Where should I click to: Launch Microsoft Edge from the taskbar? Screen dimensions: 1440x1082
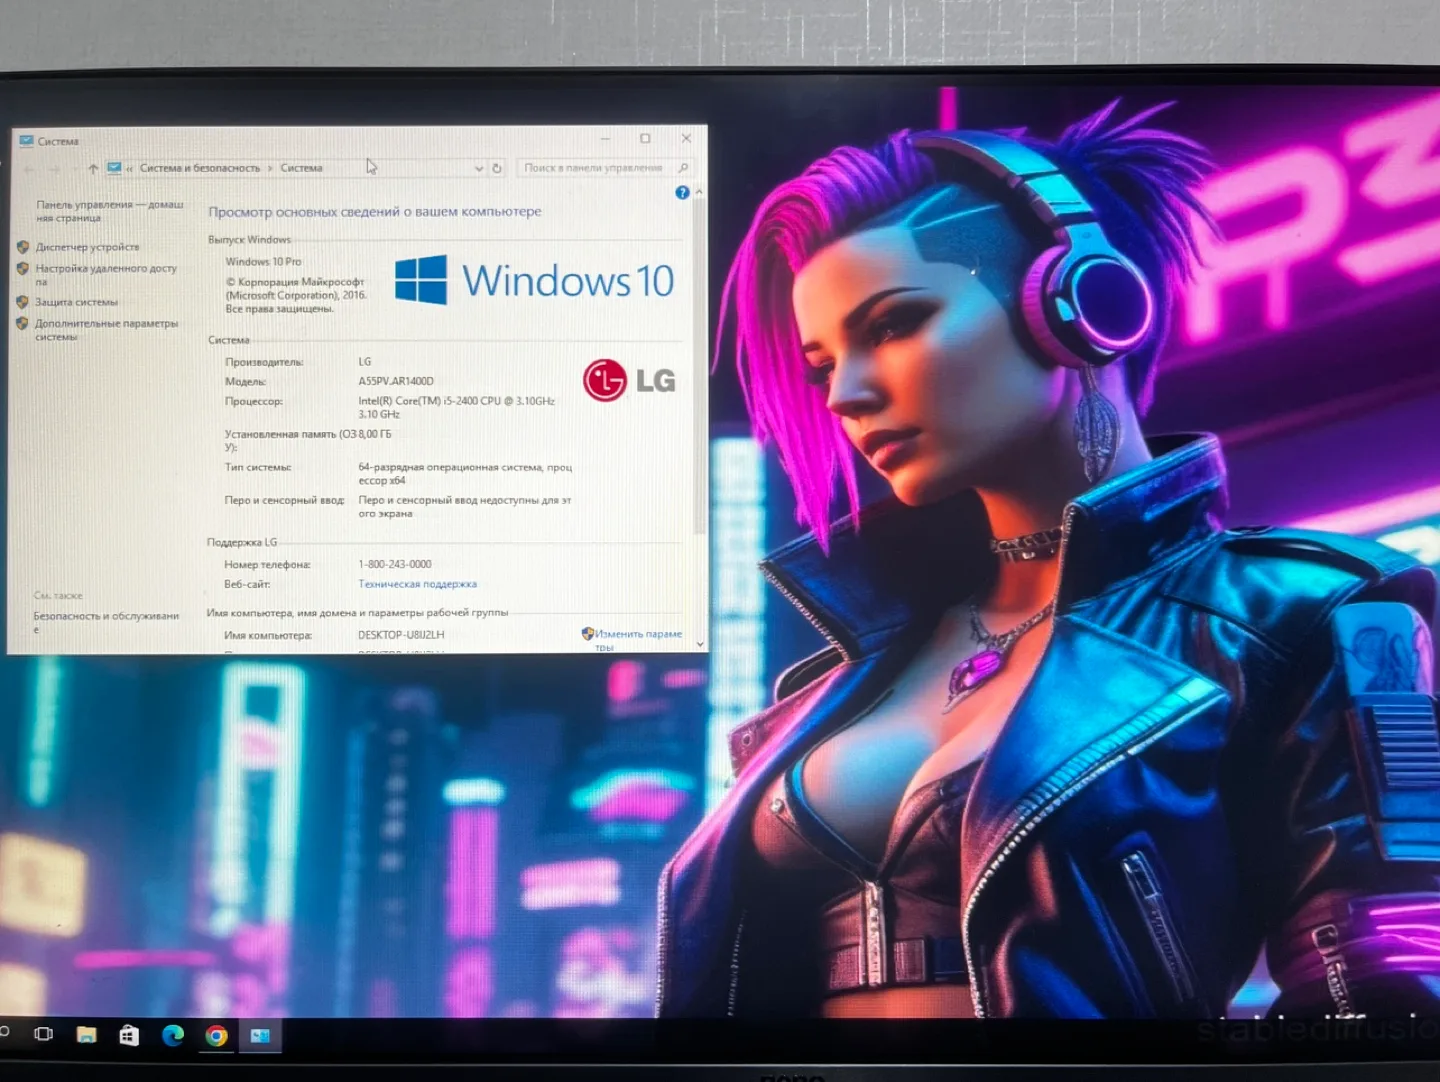173,1035
